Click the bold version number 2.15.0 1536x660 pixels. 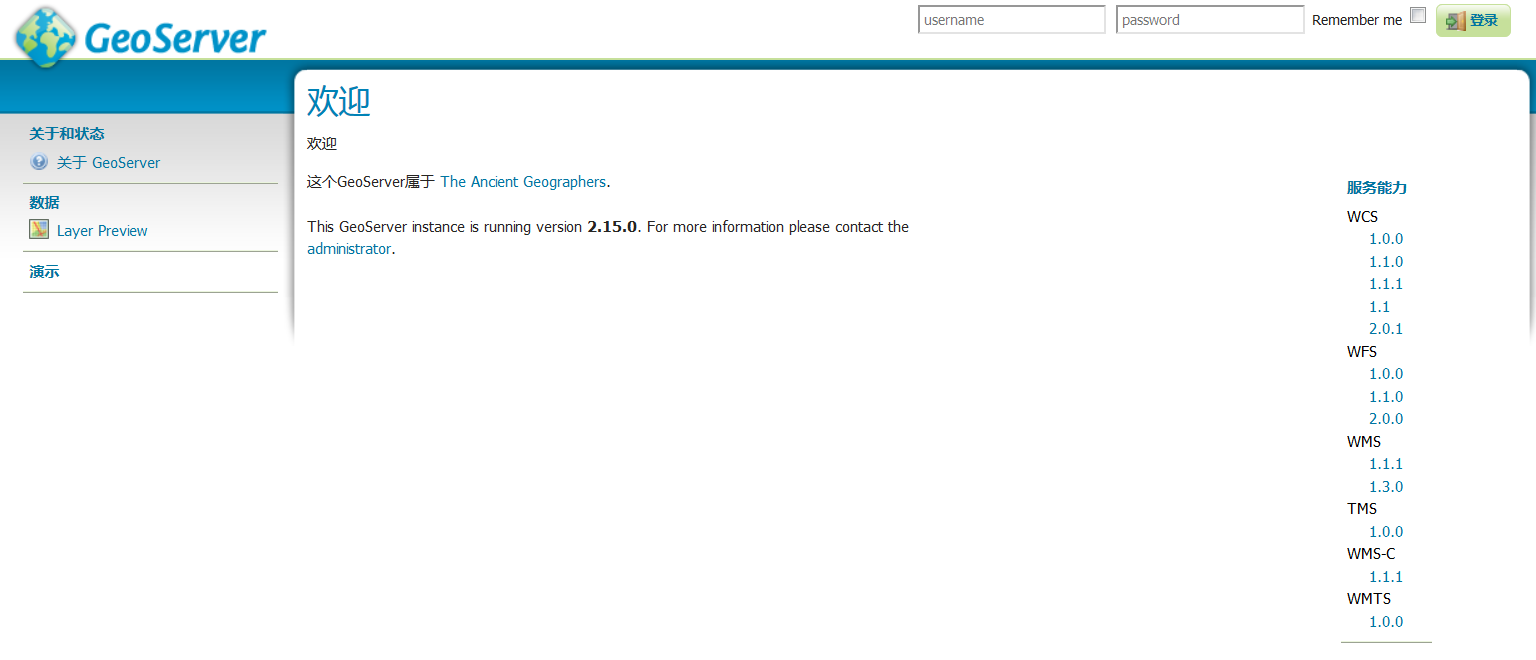pyautogui.click(x=612, y=227)
